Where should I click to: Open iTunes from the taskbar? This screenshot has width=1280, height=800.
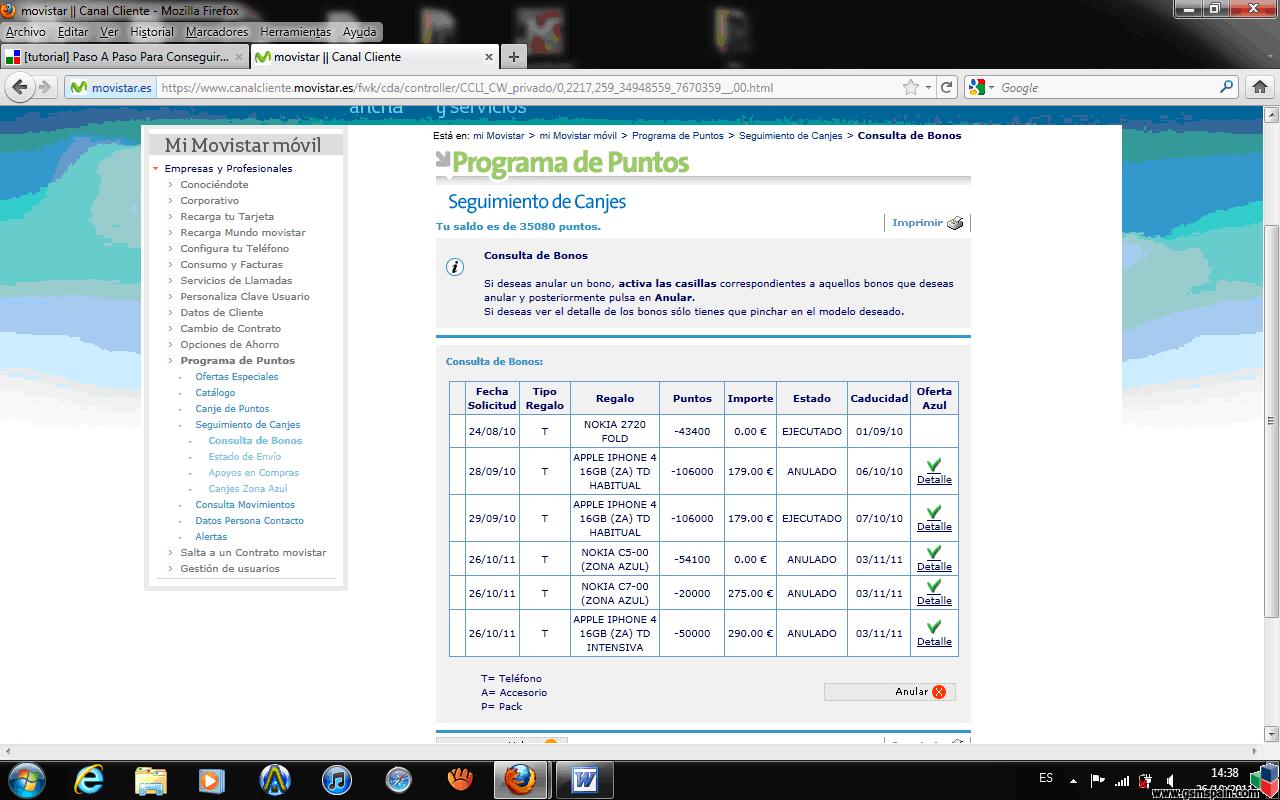(x=337, y=779)
